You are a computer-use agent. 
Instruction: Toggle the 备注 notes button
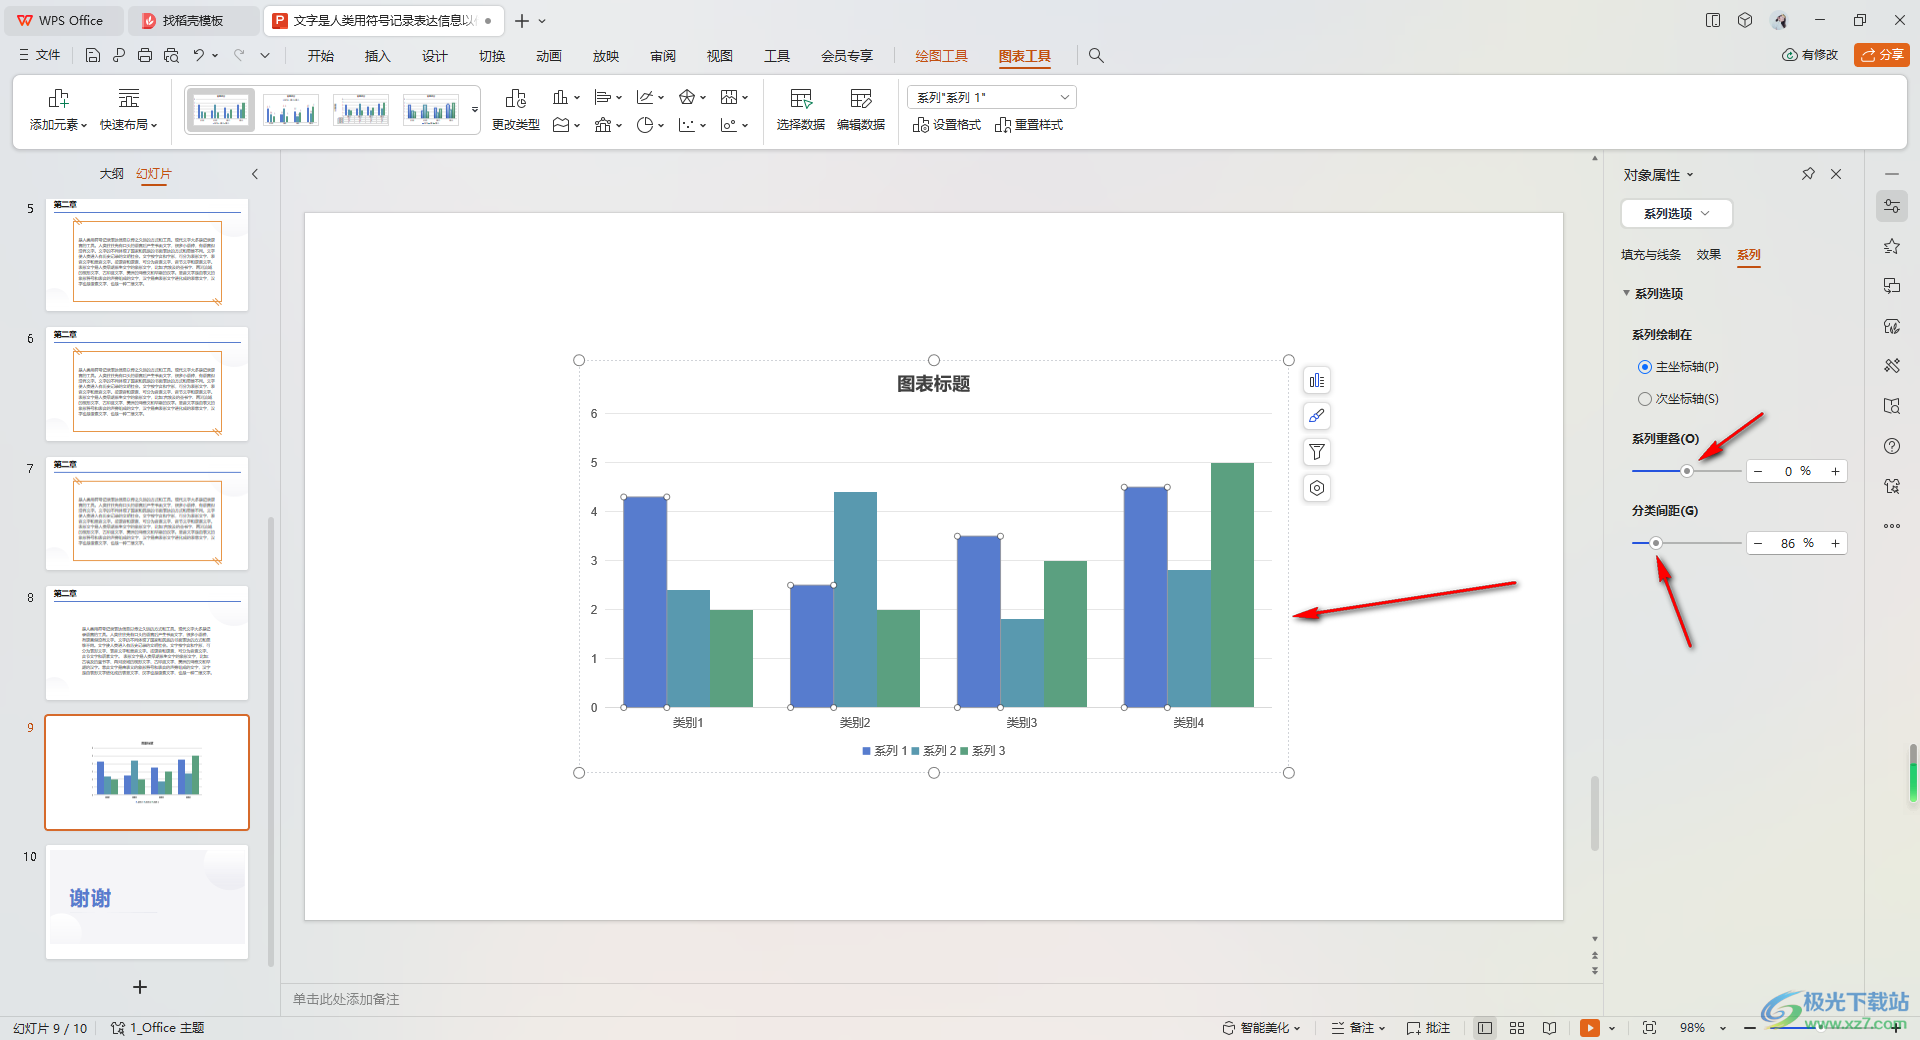point(1358,1028)
